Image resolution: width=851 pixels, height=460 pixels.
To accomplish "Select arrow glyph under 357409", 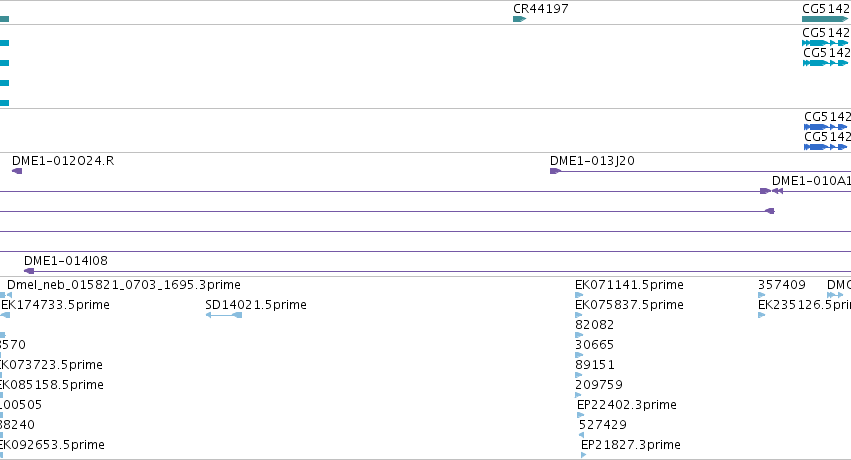I will tap(761, 295).
